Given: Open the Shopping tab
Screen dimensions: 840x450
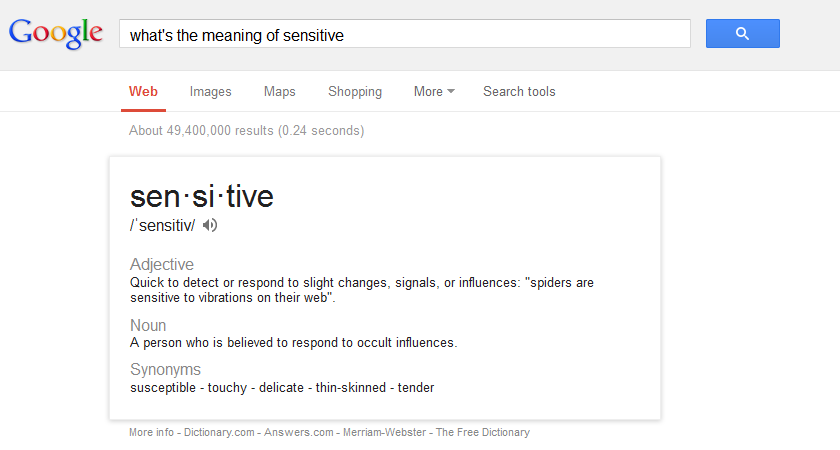Looking at the screenshot, I should [x=355, y=91].
